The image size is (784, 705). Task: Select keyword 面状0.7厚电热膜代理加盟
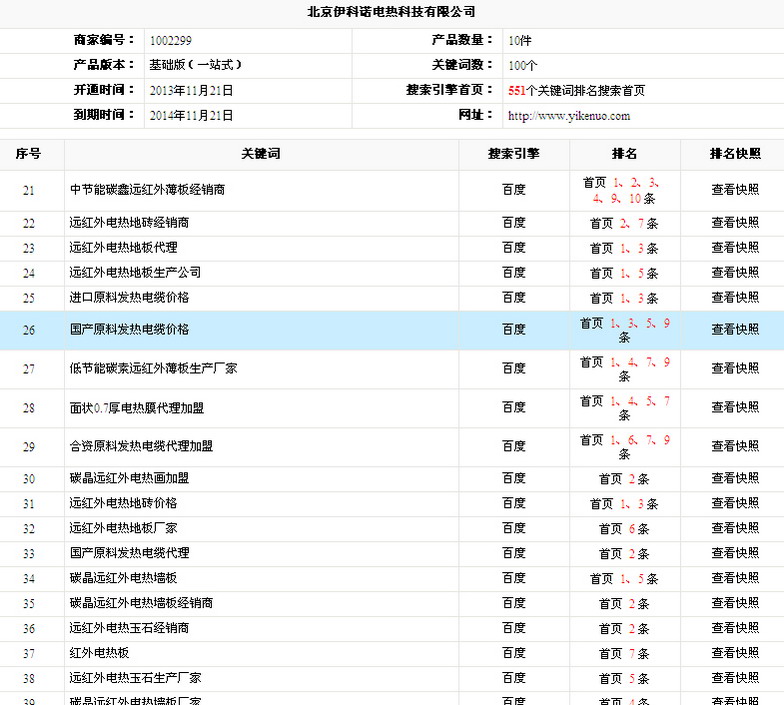click(136, 408)
